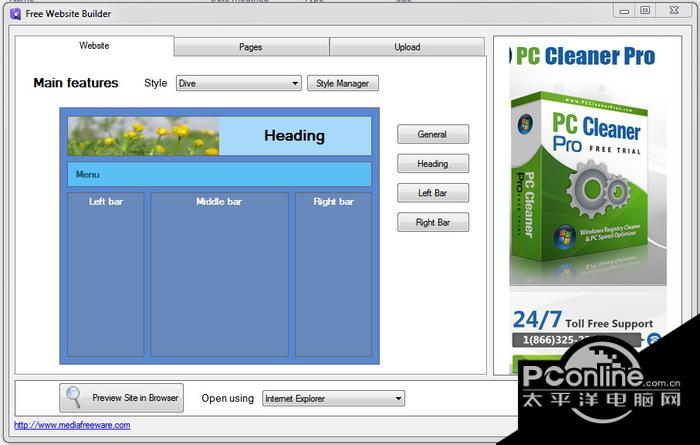Click the Style Manager button
The height and width of the screenshot is (445, 700).
coord(343,83)
